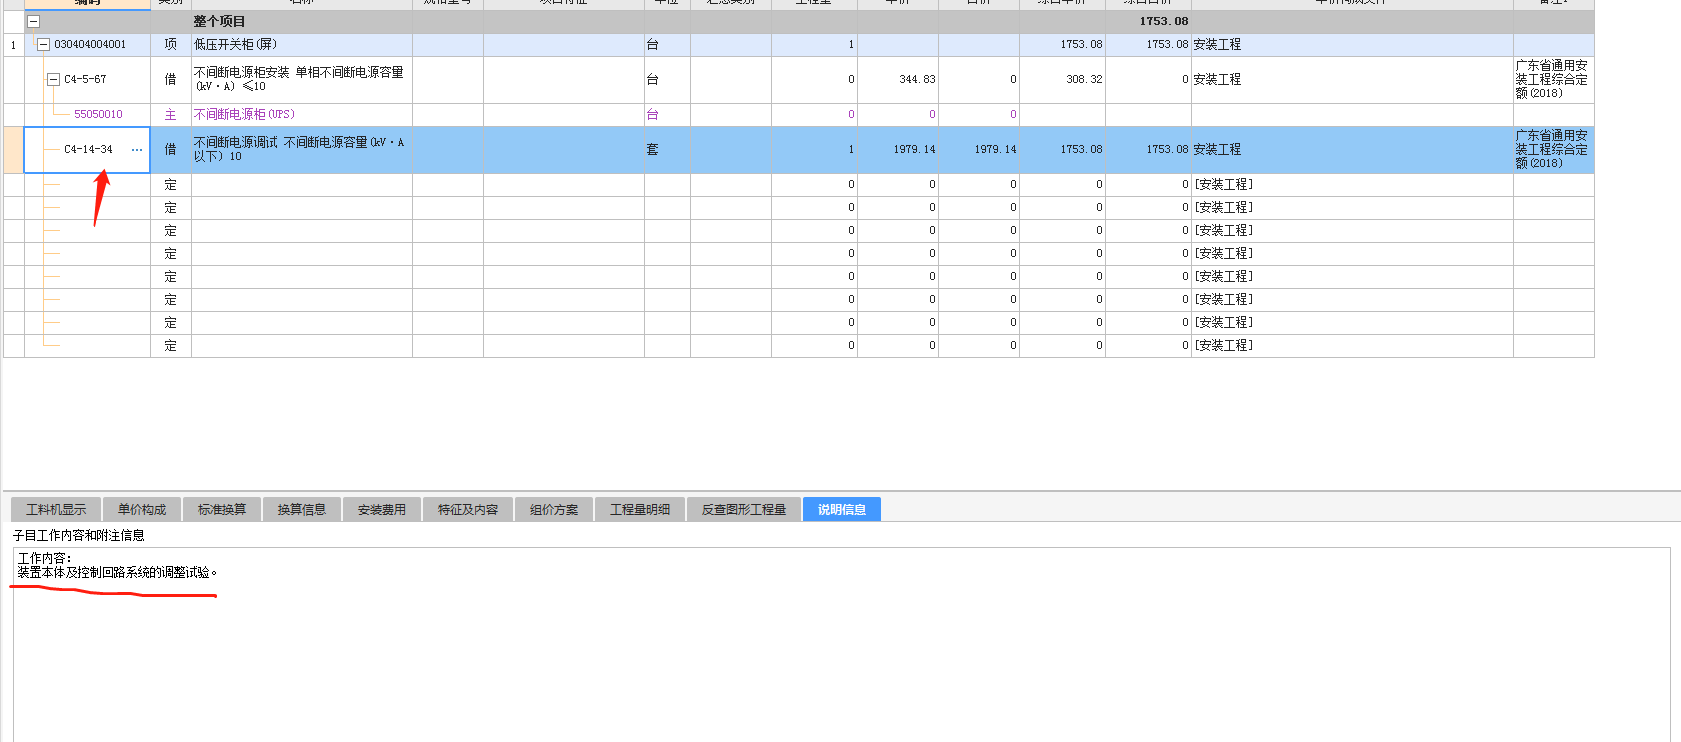Select the active 说明信息 tab
Screen dimensions: 1681x742
(x=842, y=509)
